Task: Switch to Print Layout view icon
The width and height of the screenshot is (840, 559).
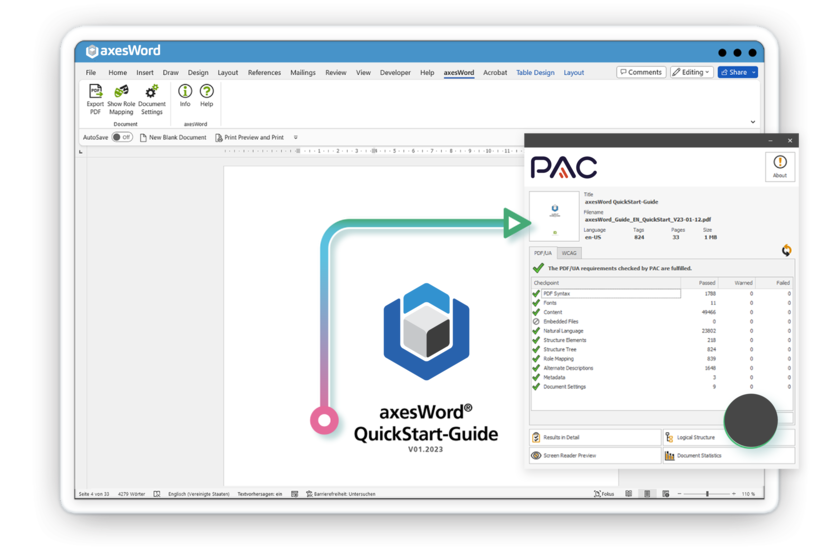Action: (647, 494)
